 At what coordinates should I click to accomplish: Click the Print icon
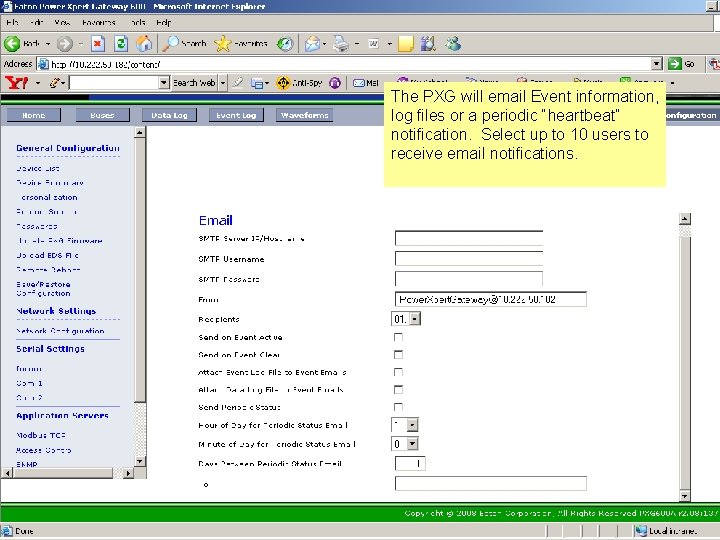tap(341, 44)
